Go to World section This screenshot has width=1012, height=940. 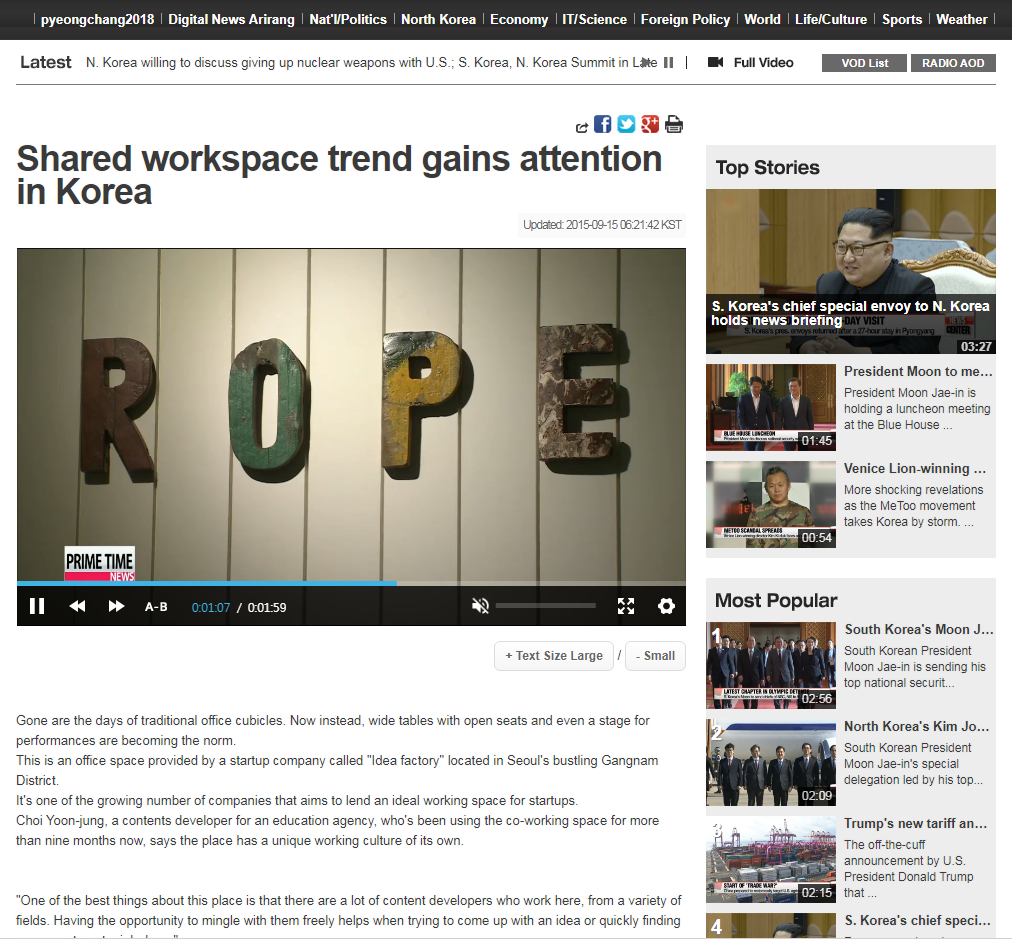coord(762,19)
